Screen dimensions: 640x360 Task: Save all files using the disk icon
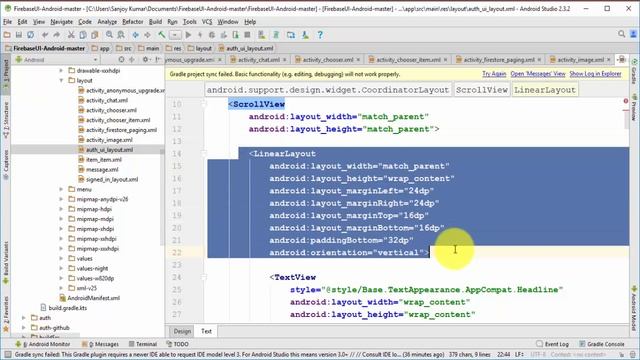tap(18, 35)
